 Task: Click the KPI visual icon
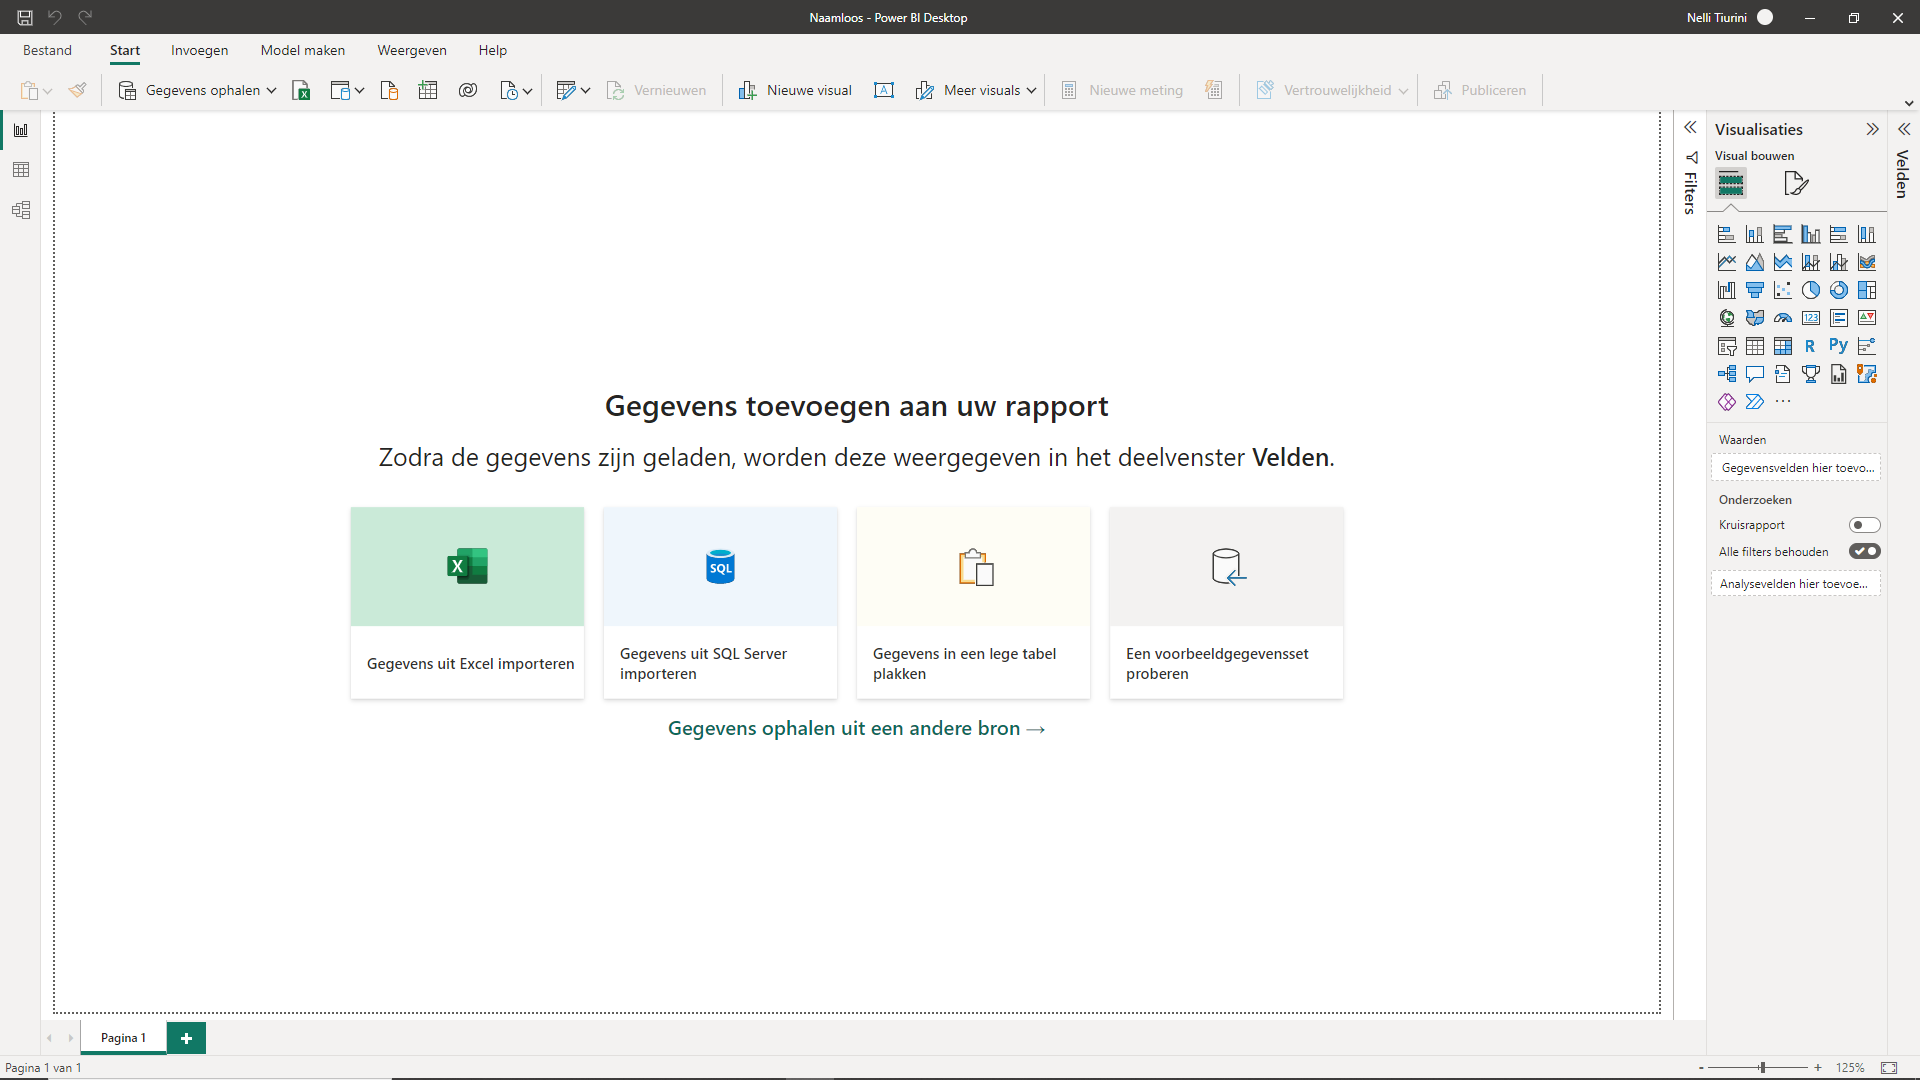(x=1867, y=318)
